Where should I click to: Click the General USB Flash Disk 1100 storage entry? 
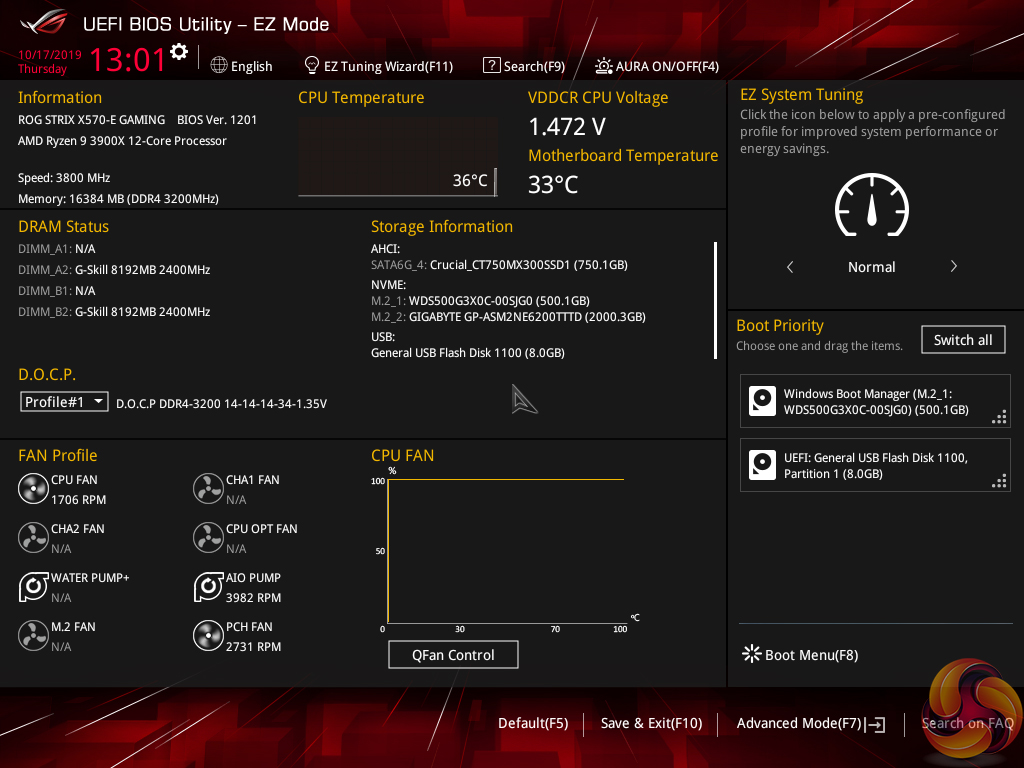pos(468,353)
